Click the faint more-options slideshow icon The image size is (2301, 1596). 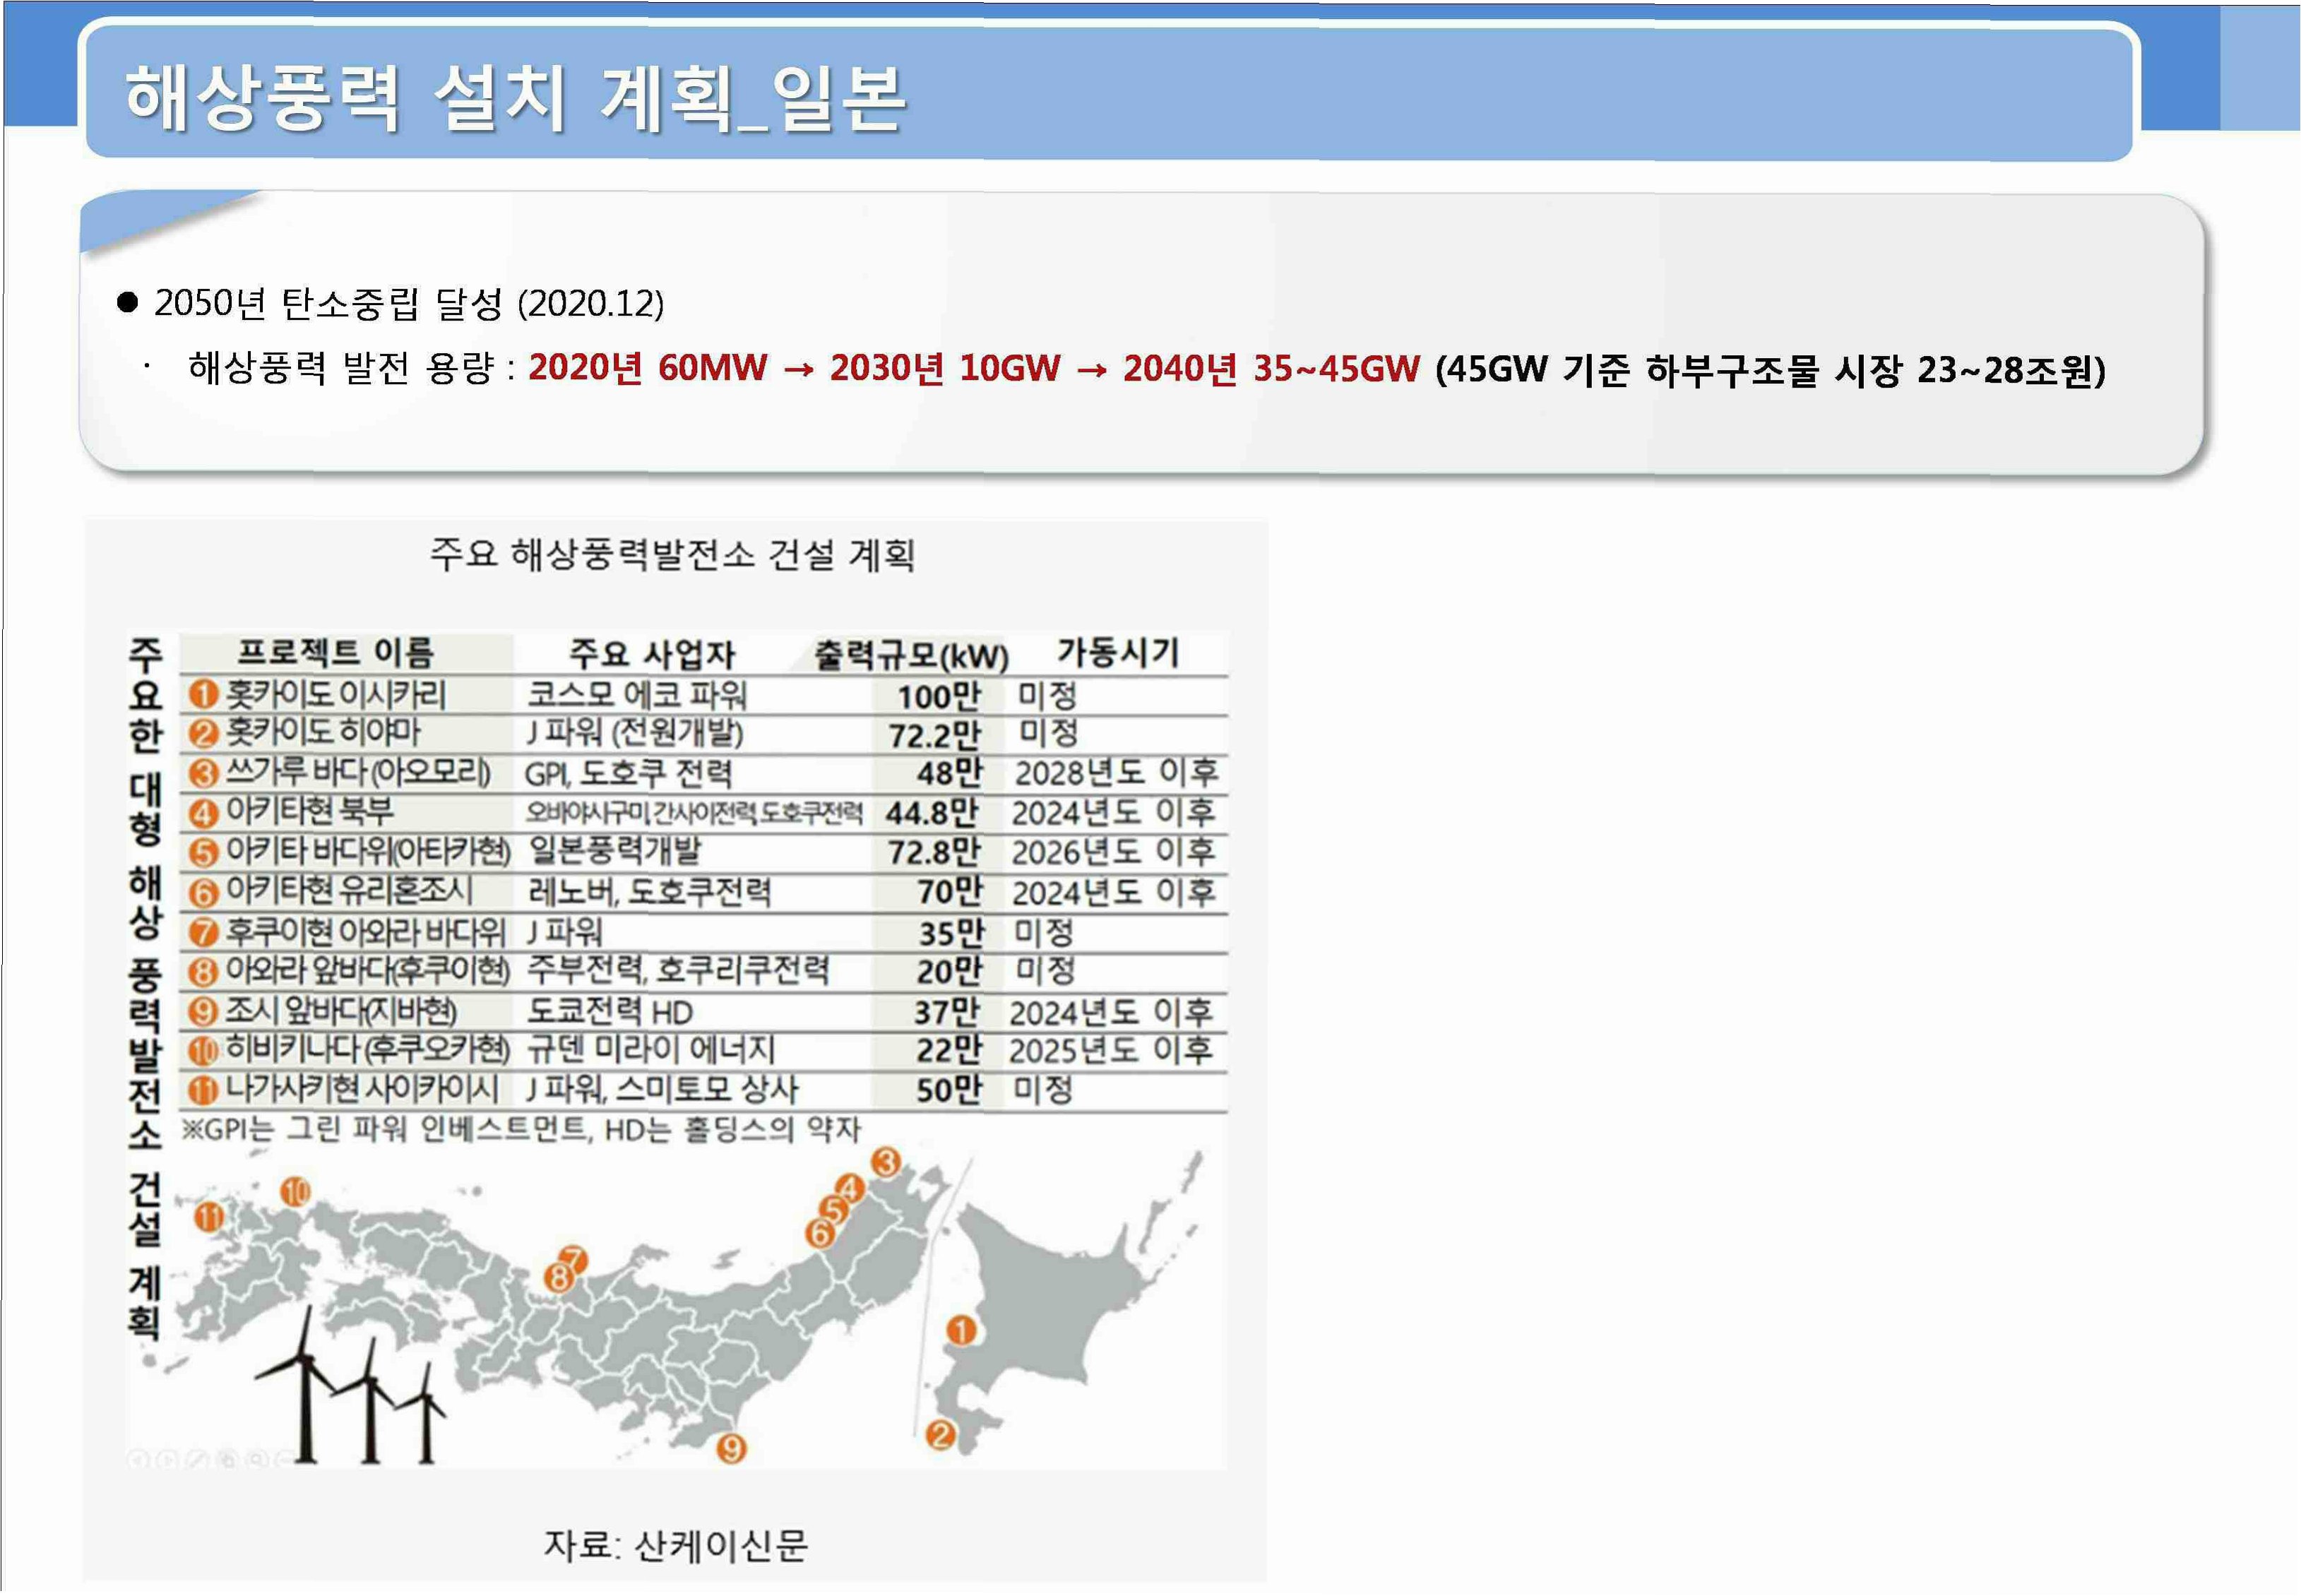(284, 1460)
